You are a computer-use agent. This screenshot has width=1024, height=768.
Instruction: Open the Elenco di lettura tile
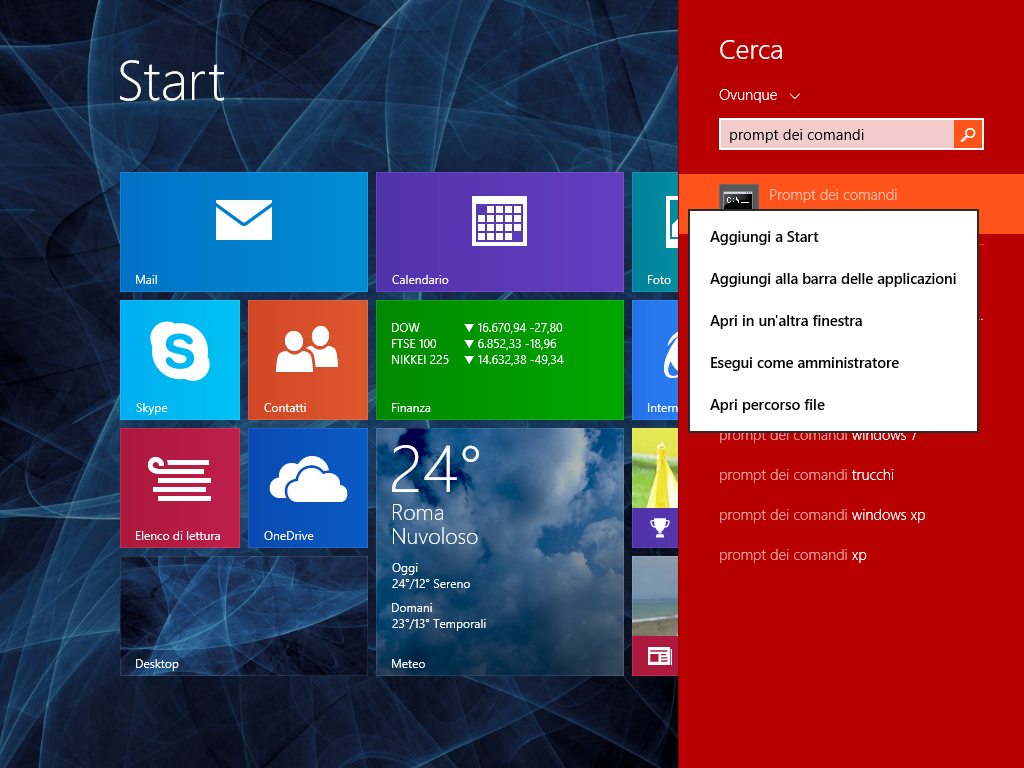pyautogui.click(x=179, y=487)
